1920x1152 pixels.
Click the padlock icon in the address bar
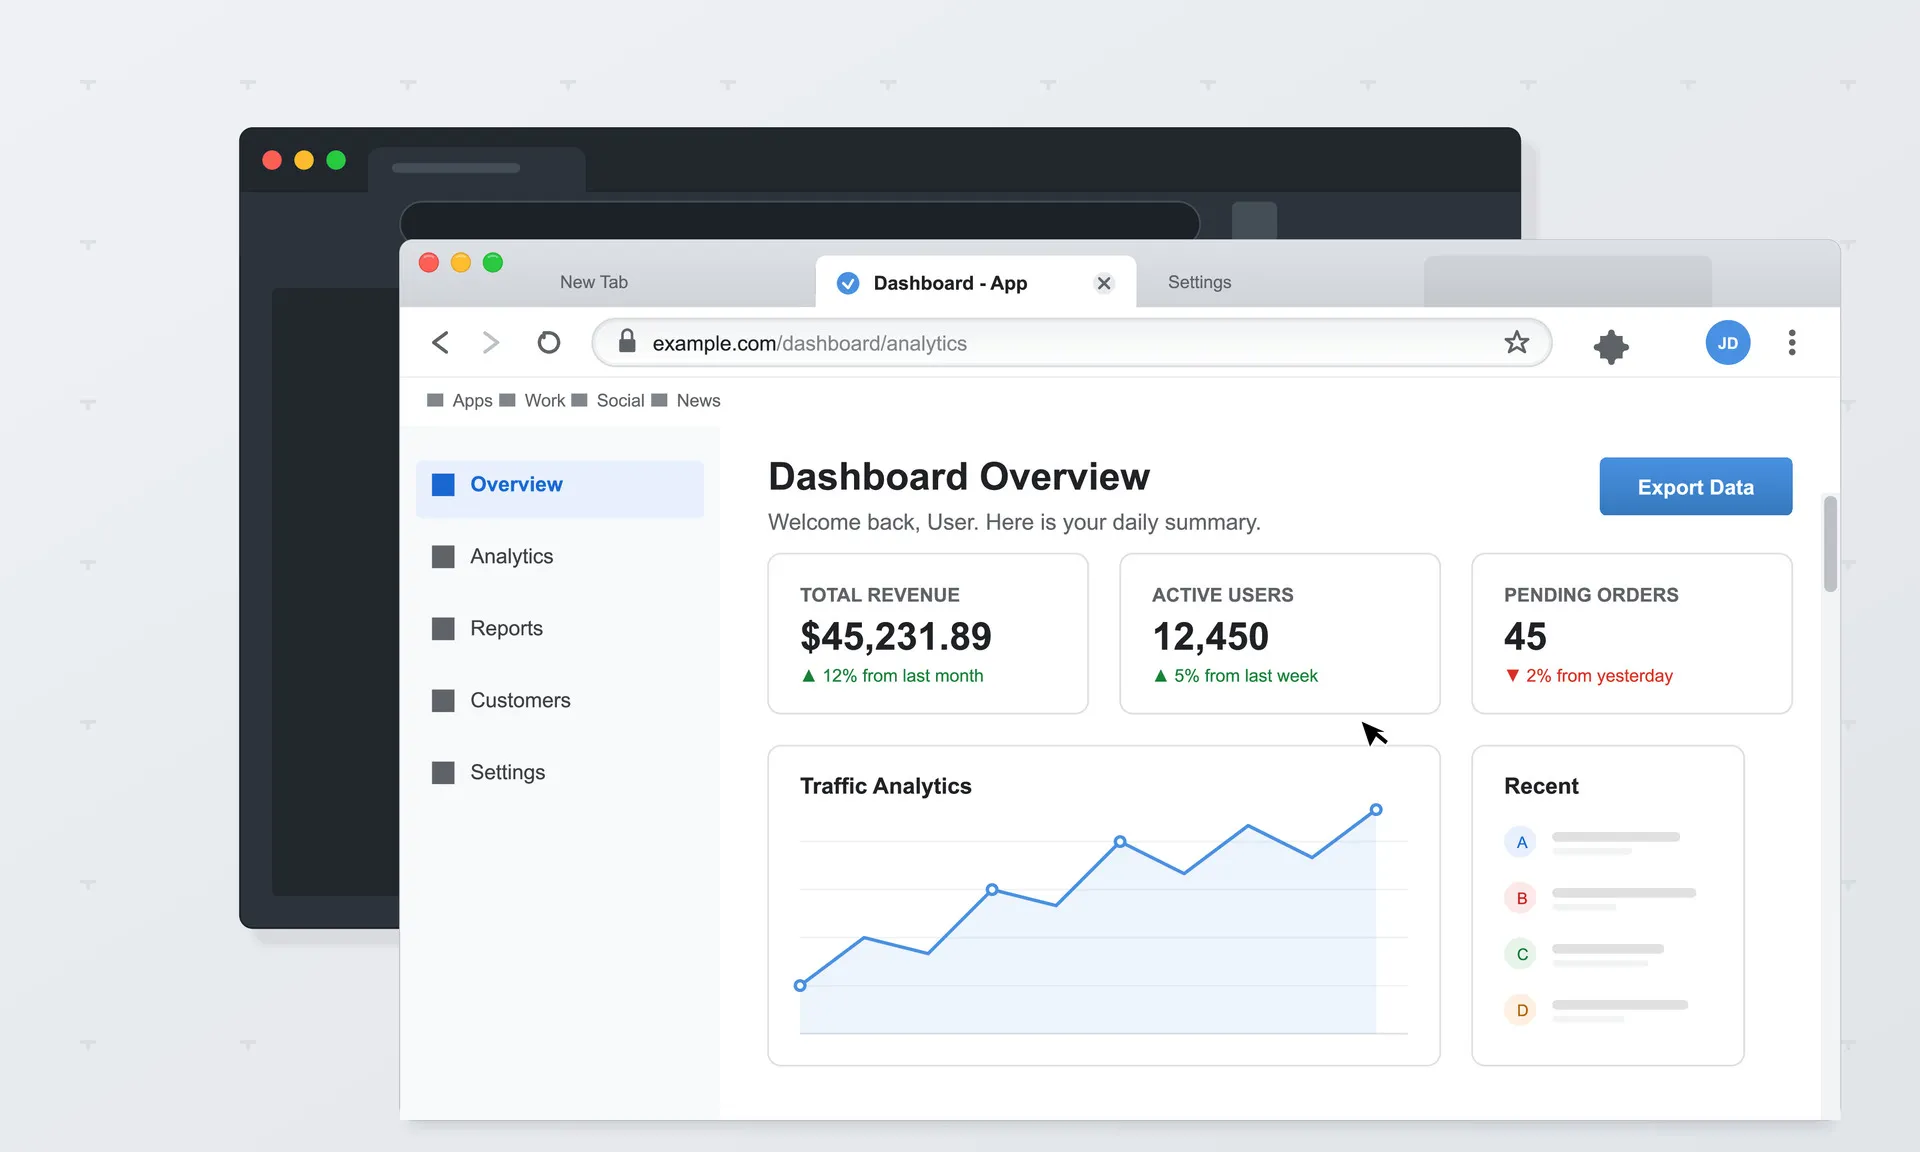(627, 341)
